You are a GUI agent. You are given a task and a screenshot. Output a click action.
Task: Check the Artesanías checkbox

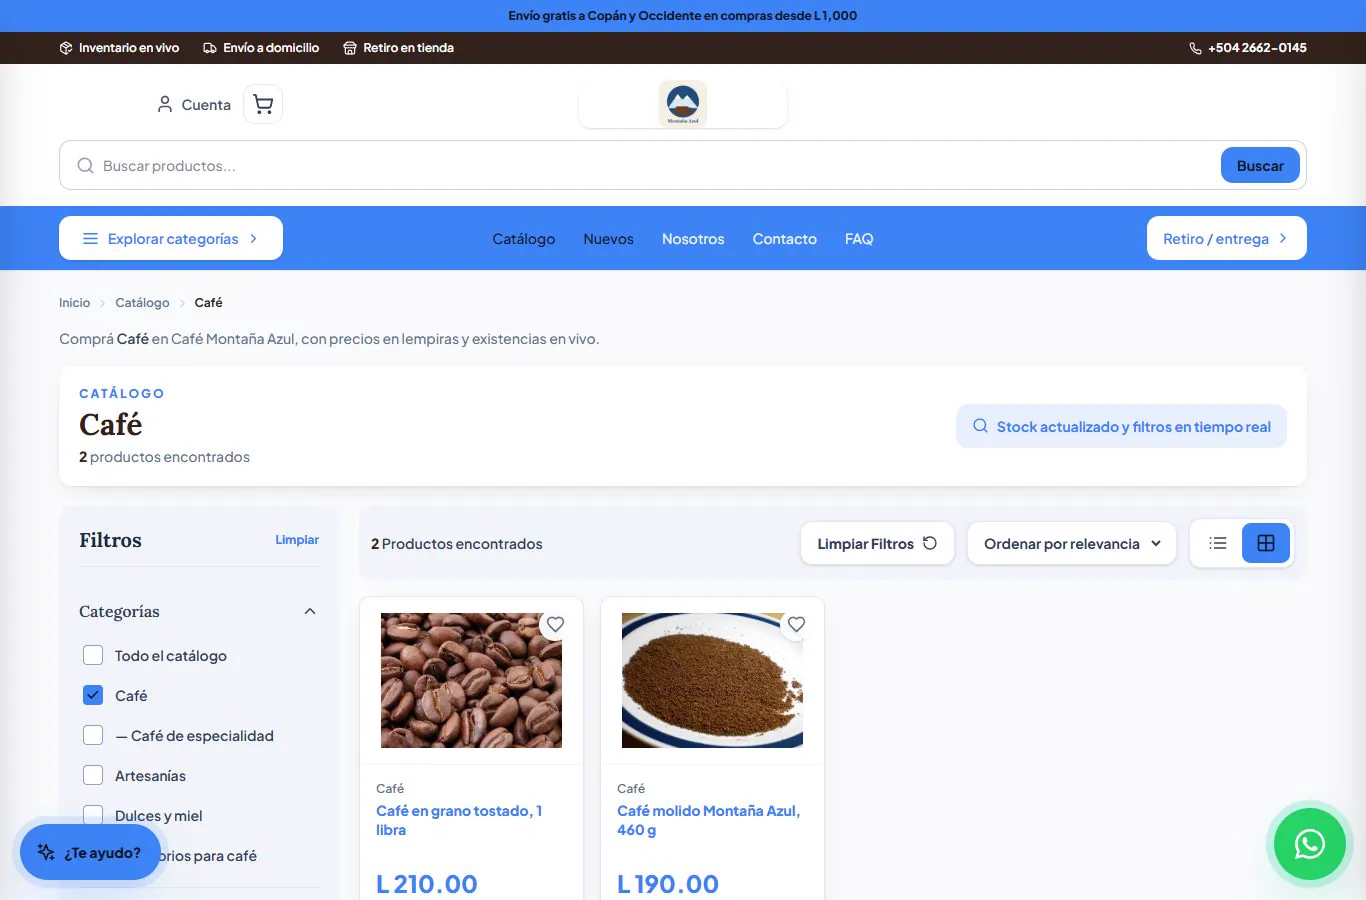coord(93,776)
